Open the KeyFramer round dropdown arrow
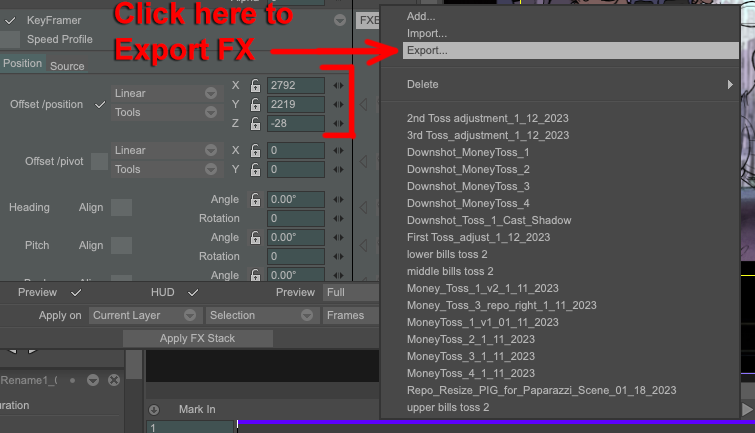 point(340,20)
